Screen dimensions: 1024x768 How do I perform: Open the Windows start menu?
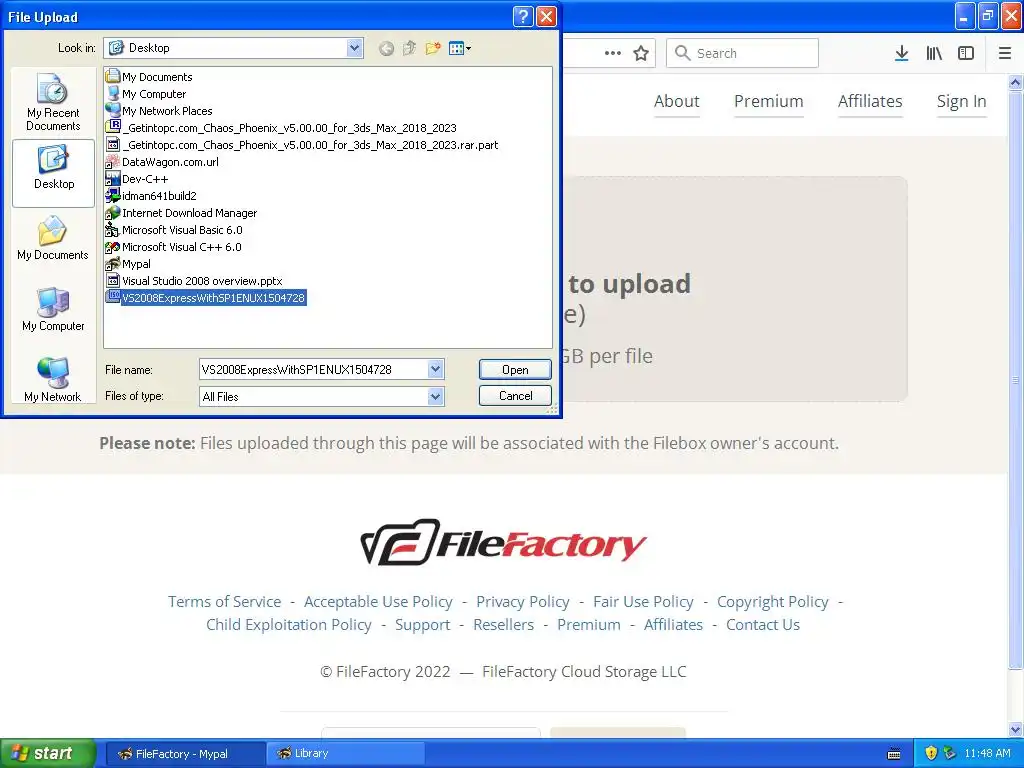click(x=47, y=753)
